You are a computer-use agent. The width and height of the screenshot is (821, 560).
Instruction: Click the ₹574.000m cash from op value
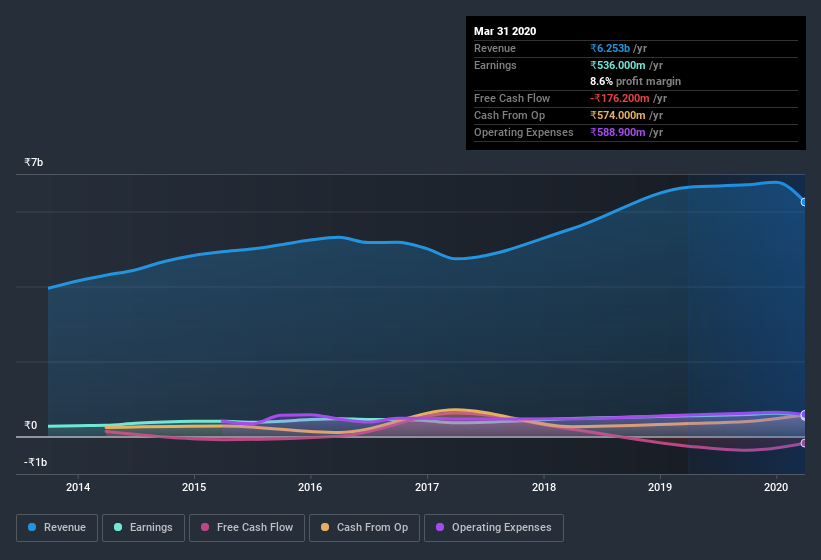tap(618, 115)
